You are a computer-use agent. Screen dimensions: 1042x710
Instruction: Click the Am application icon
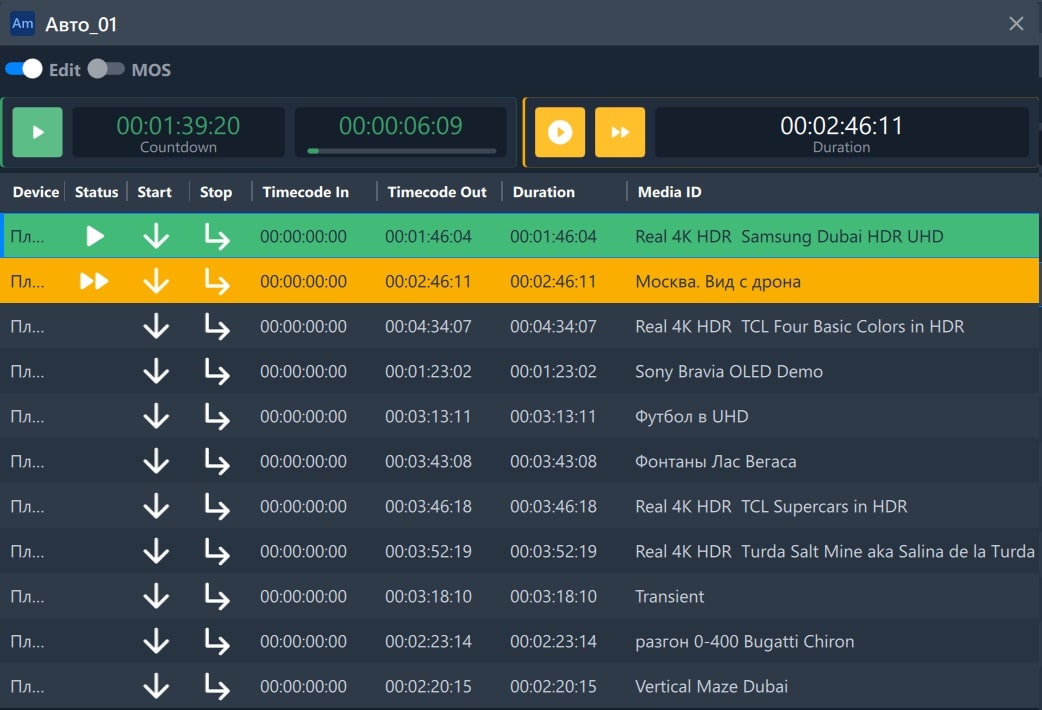point(23,24)
